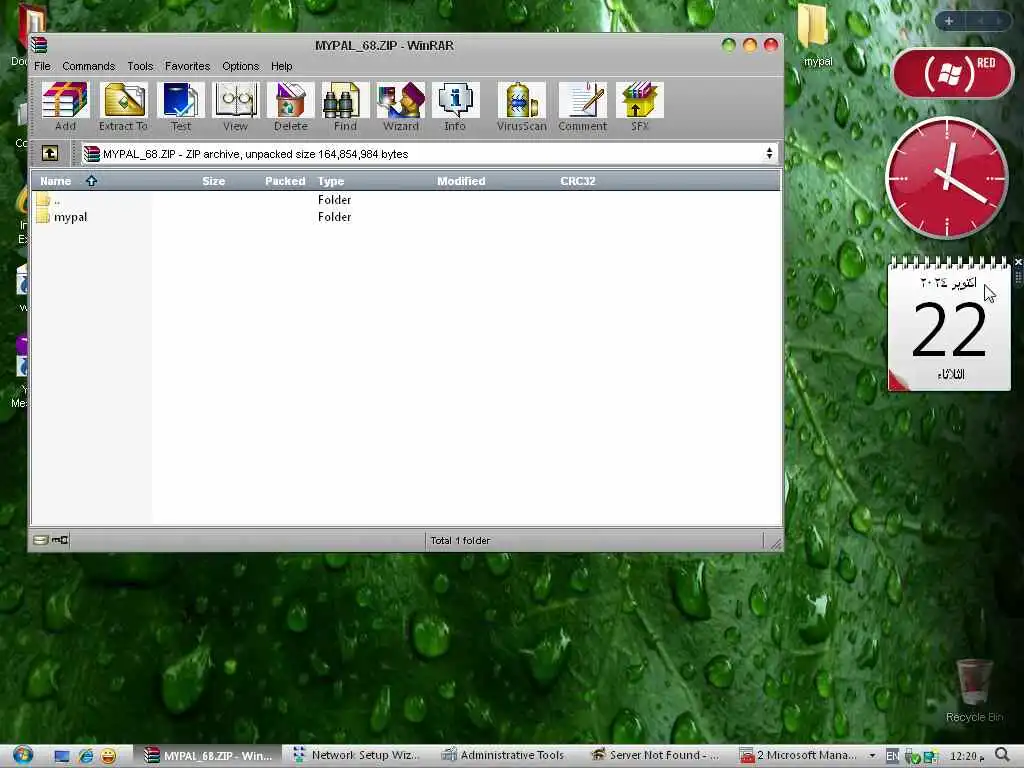Start VirusScan from the toolbar
This screenshot has height=768, width=1024.
click(521, 106)
